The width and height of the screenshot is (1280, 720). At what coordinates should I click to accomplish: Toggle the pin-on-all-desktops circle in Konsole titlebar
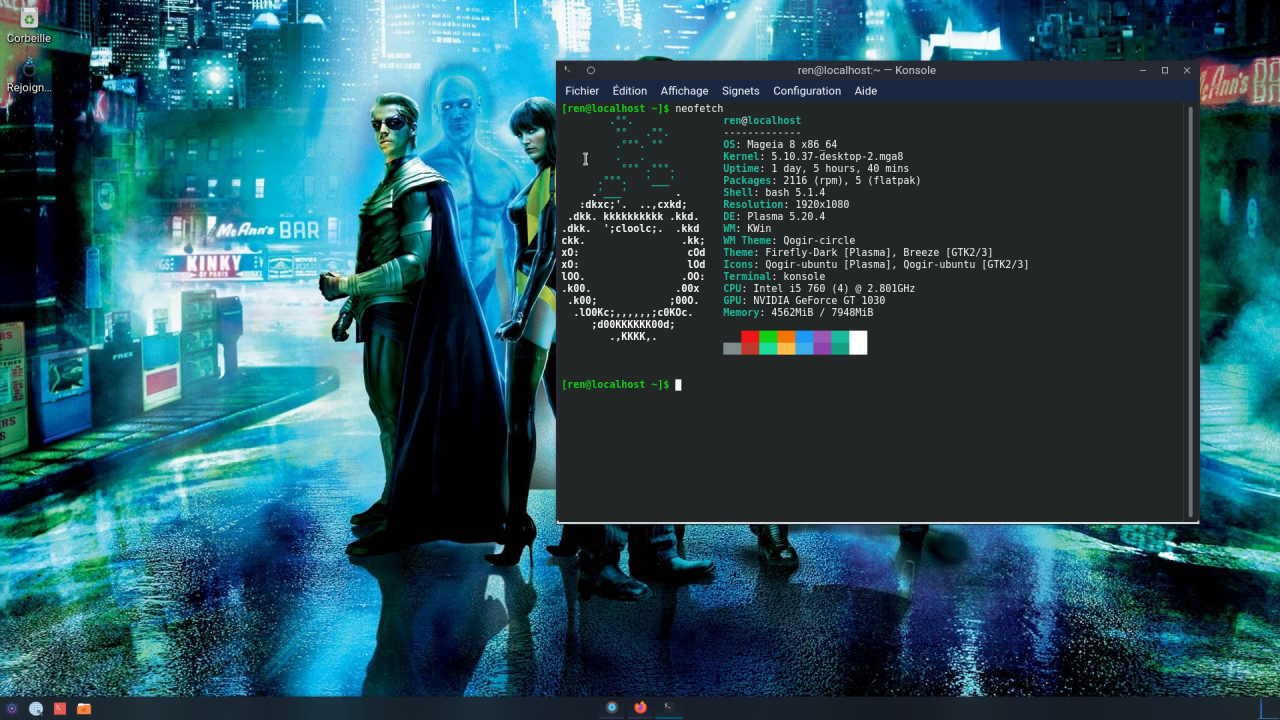(591, 70)
